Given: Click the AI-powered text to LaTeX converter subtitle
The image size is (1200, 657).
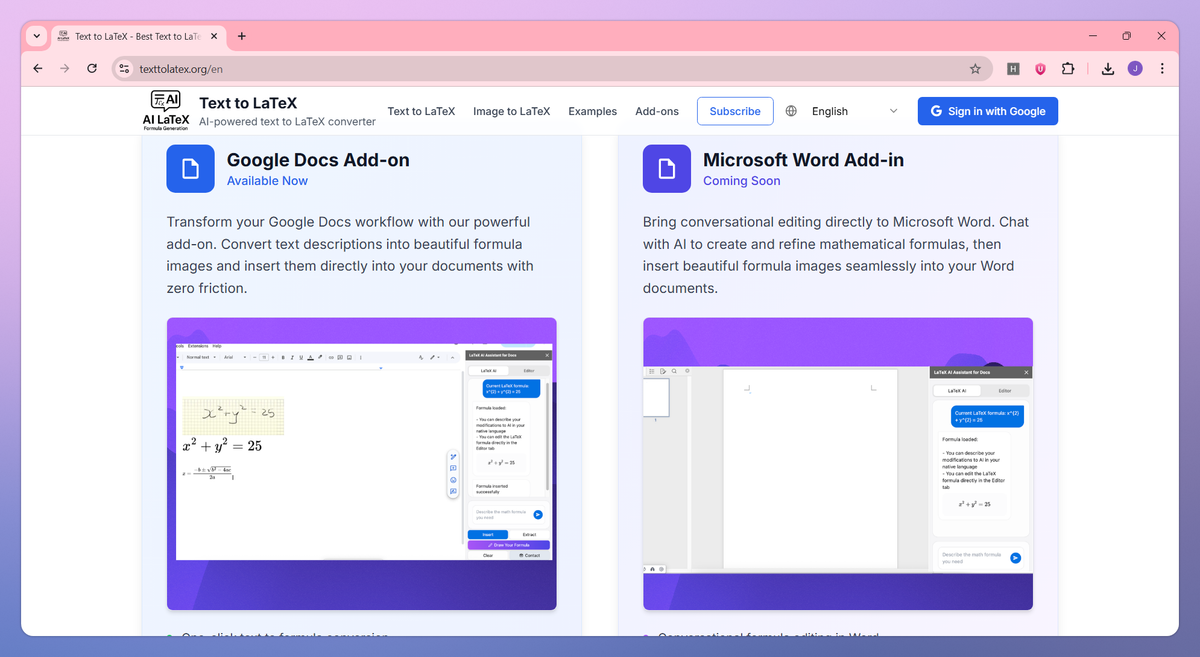Looking at the screenshot, I should pos(287,122).
